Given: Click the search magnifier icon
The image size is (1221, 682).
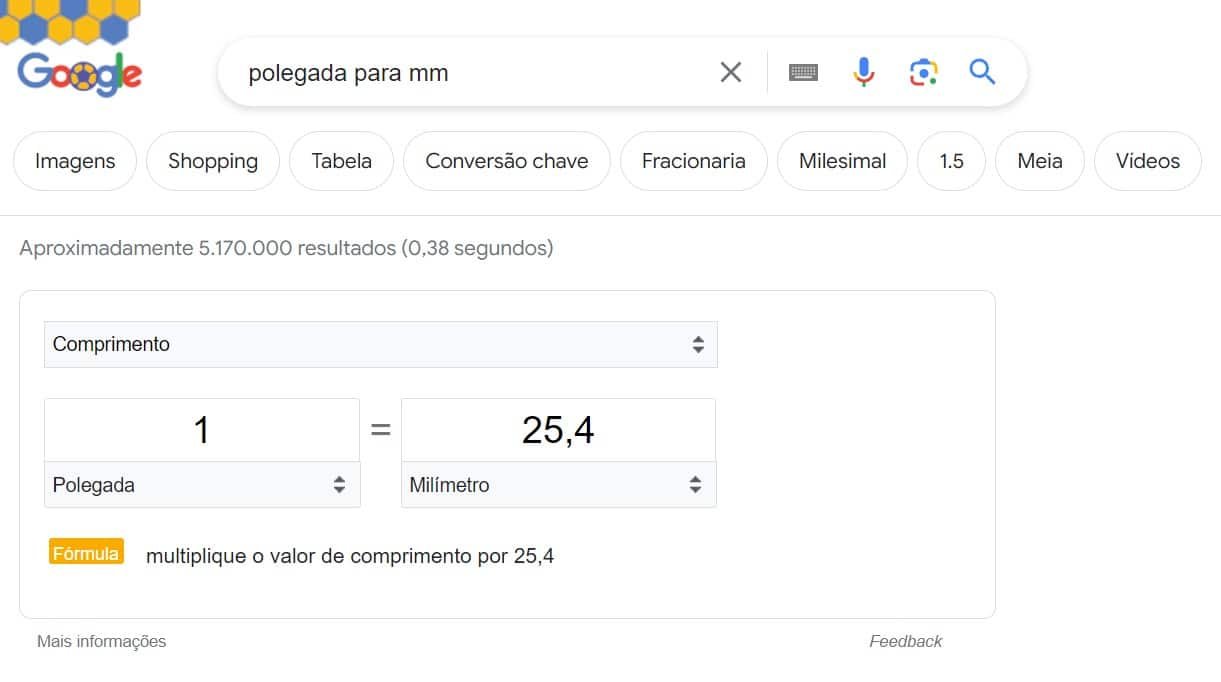Looking at the screenshot, I should (x=981, y=71).
